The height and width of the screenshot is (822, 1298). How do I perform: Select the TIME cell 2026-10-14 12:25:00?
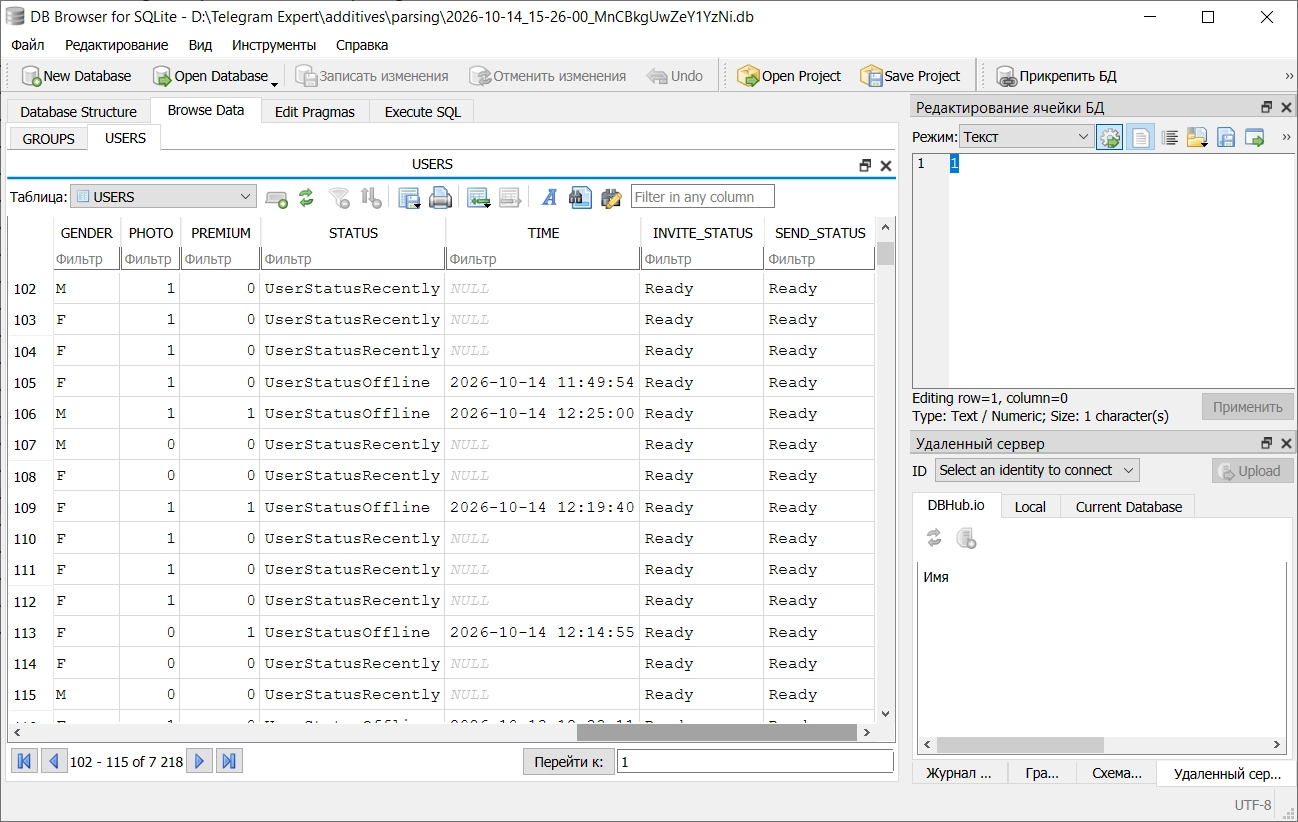pos(542,414)
